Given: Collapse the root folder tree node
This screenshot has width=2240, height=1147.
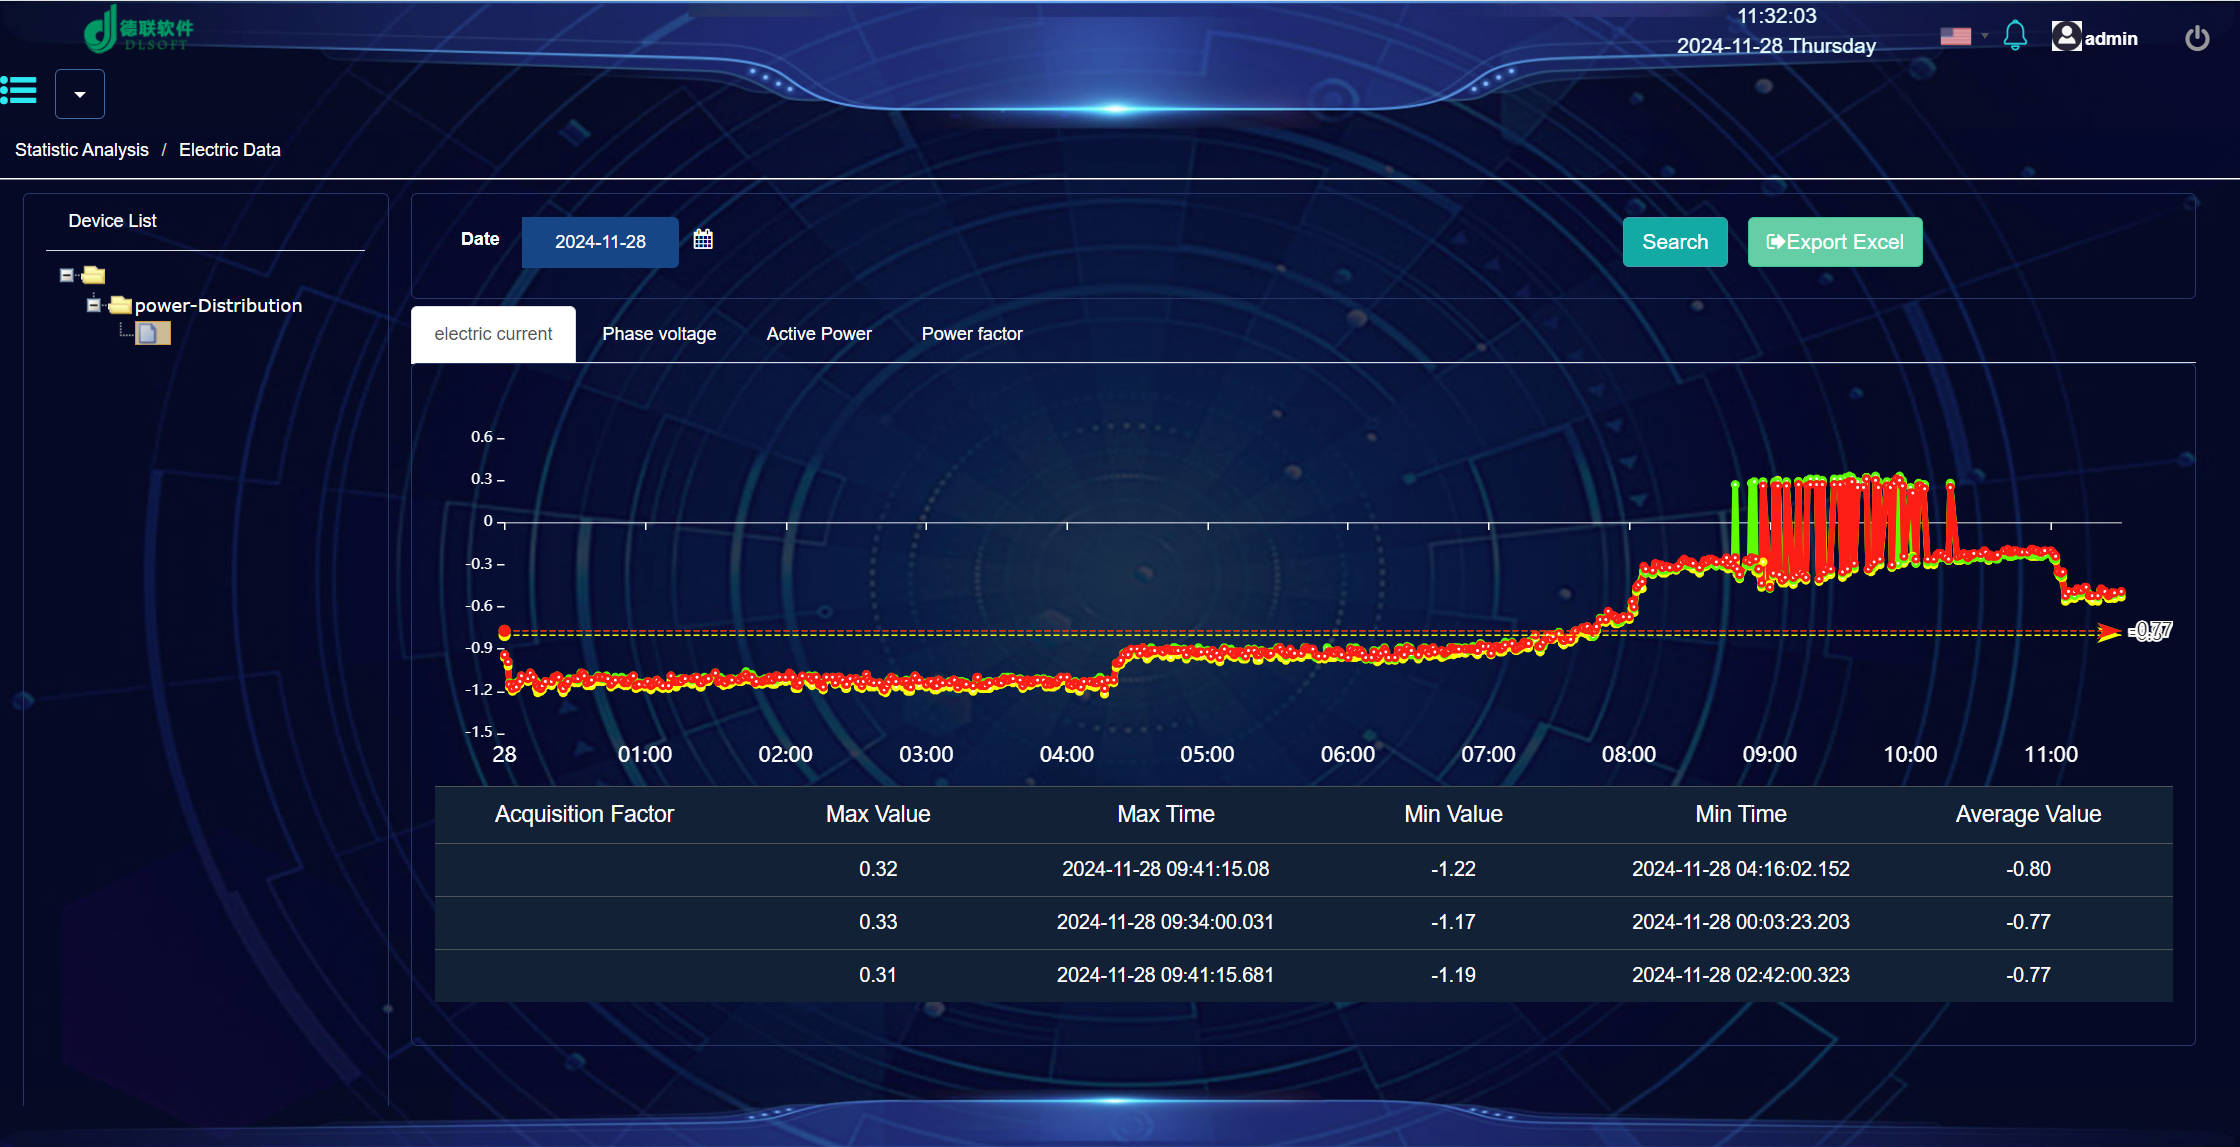Looking at the screenshot, I should [67, 275].
